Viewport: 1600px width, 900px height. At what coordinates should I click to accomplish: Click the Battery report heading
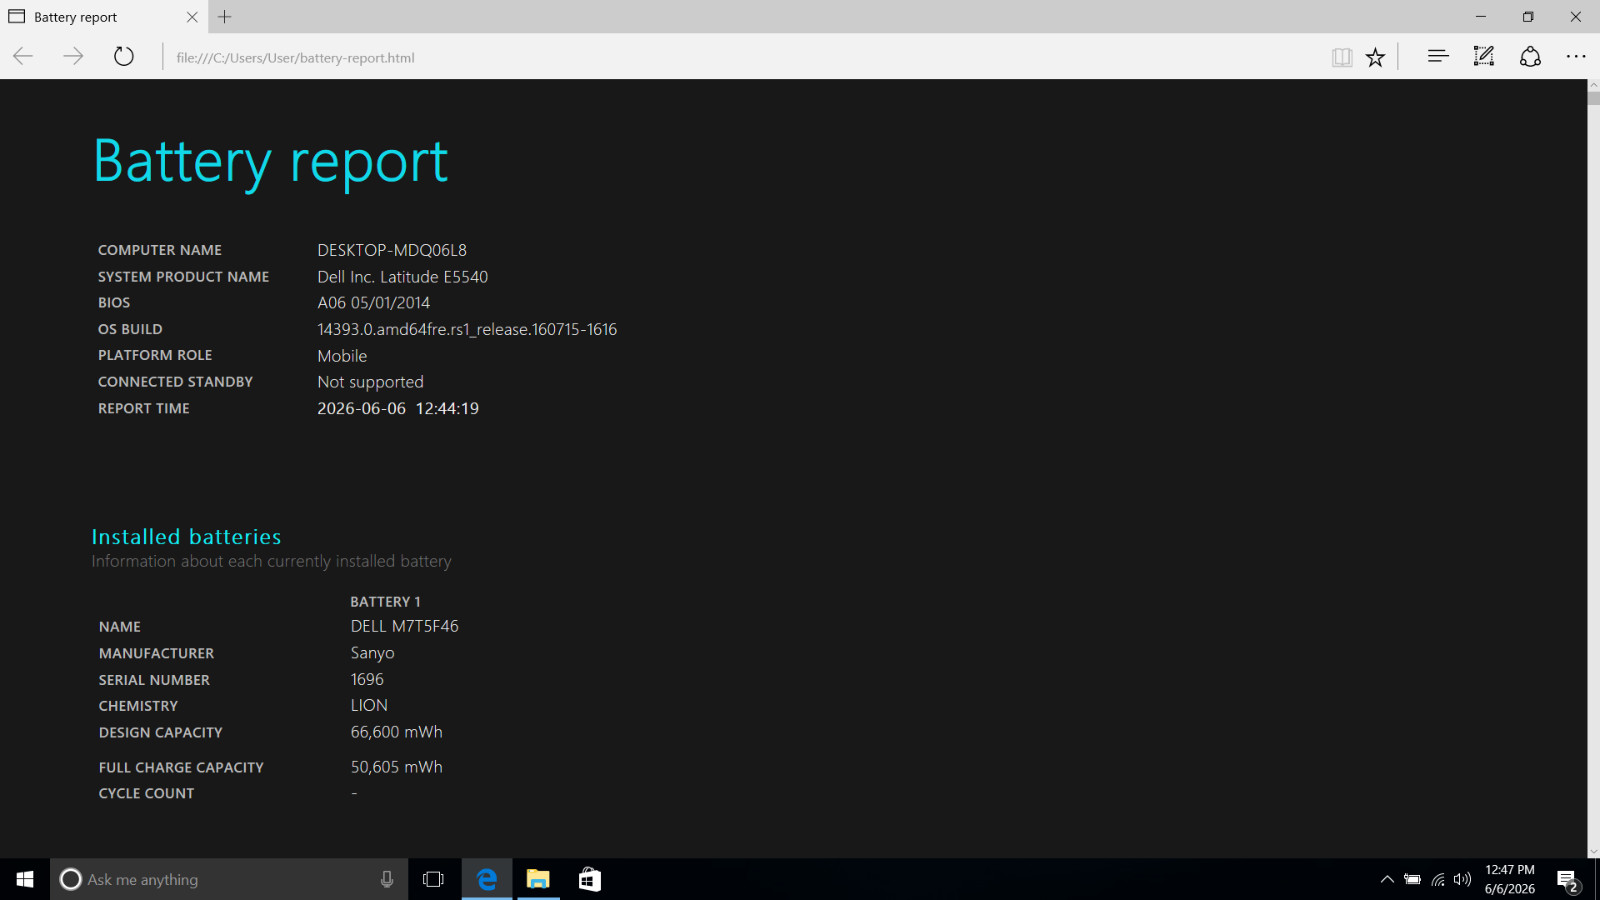click(270, 162)
